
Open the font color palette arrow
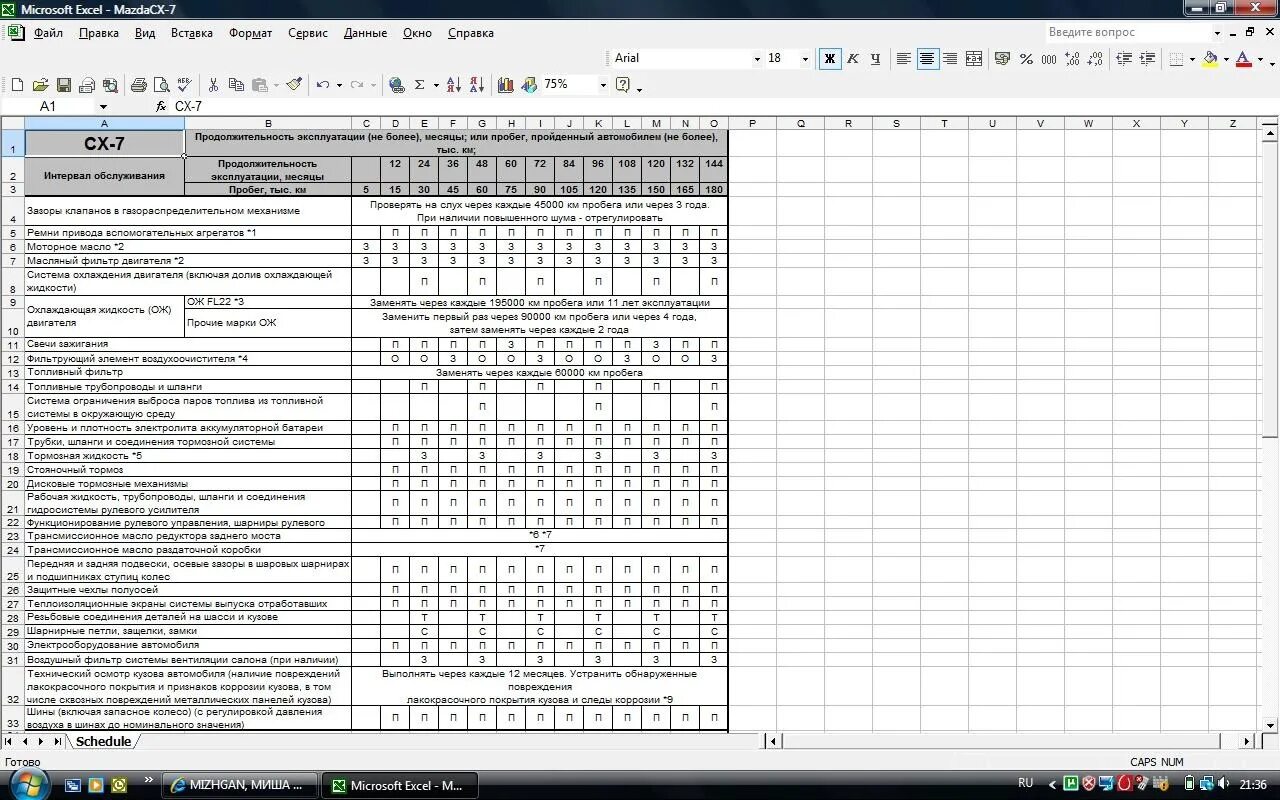pos(1260,59)
